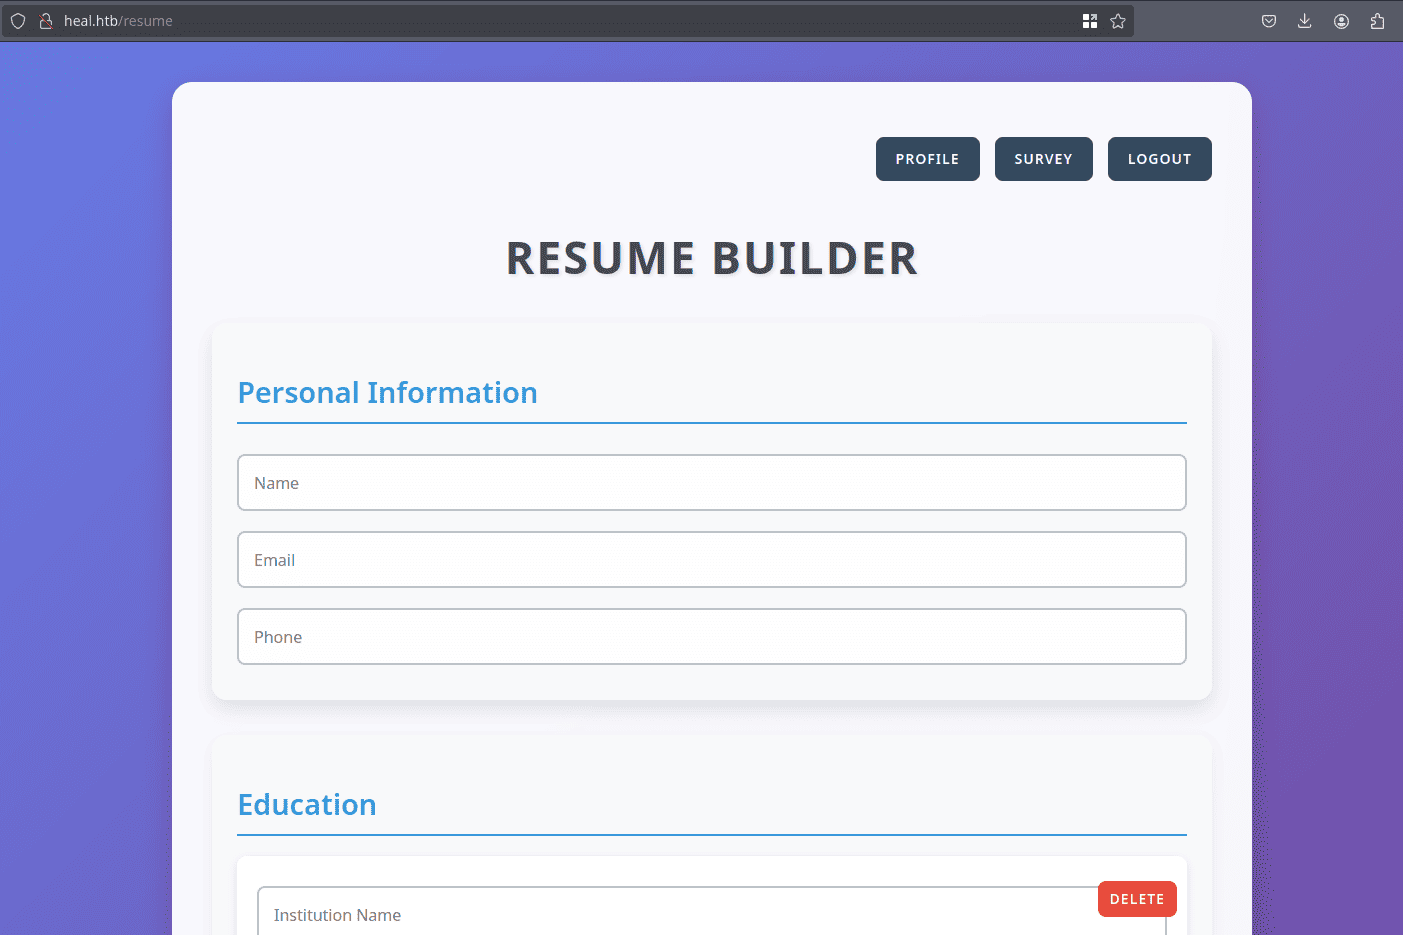Click the Institution Name field
Image resolution: width=1403 pixels, height=935 pixels.
click(x=680, y=915)
